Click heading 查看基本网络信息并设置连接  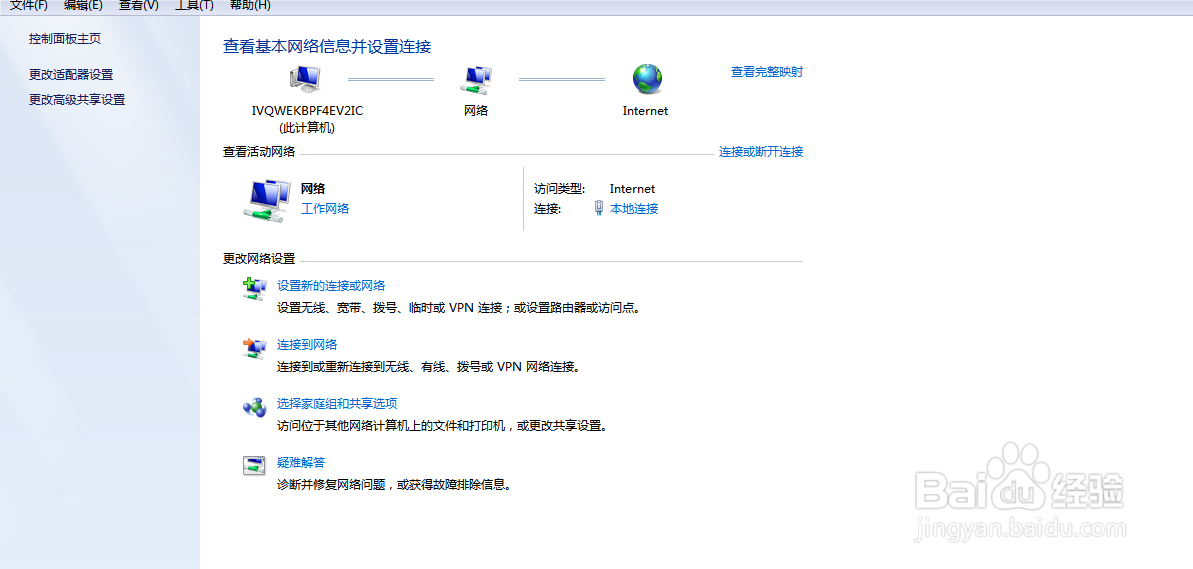(x=327, y=46)
